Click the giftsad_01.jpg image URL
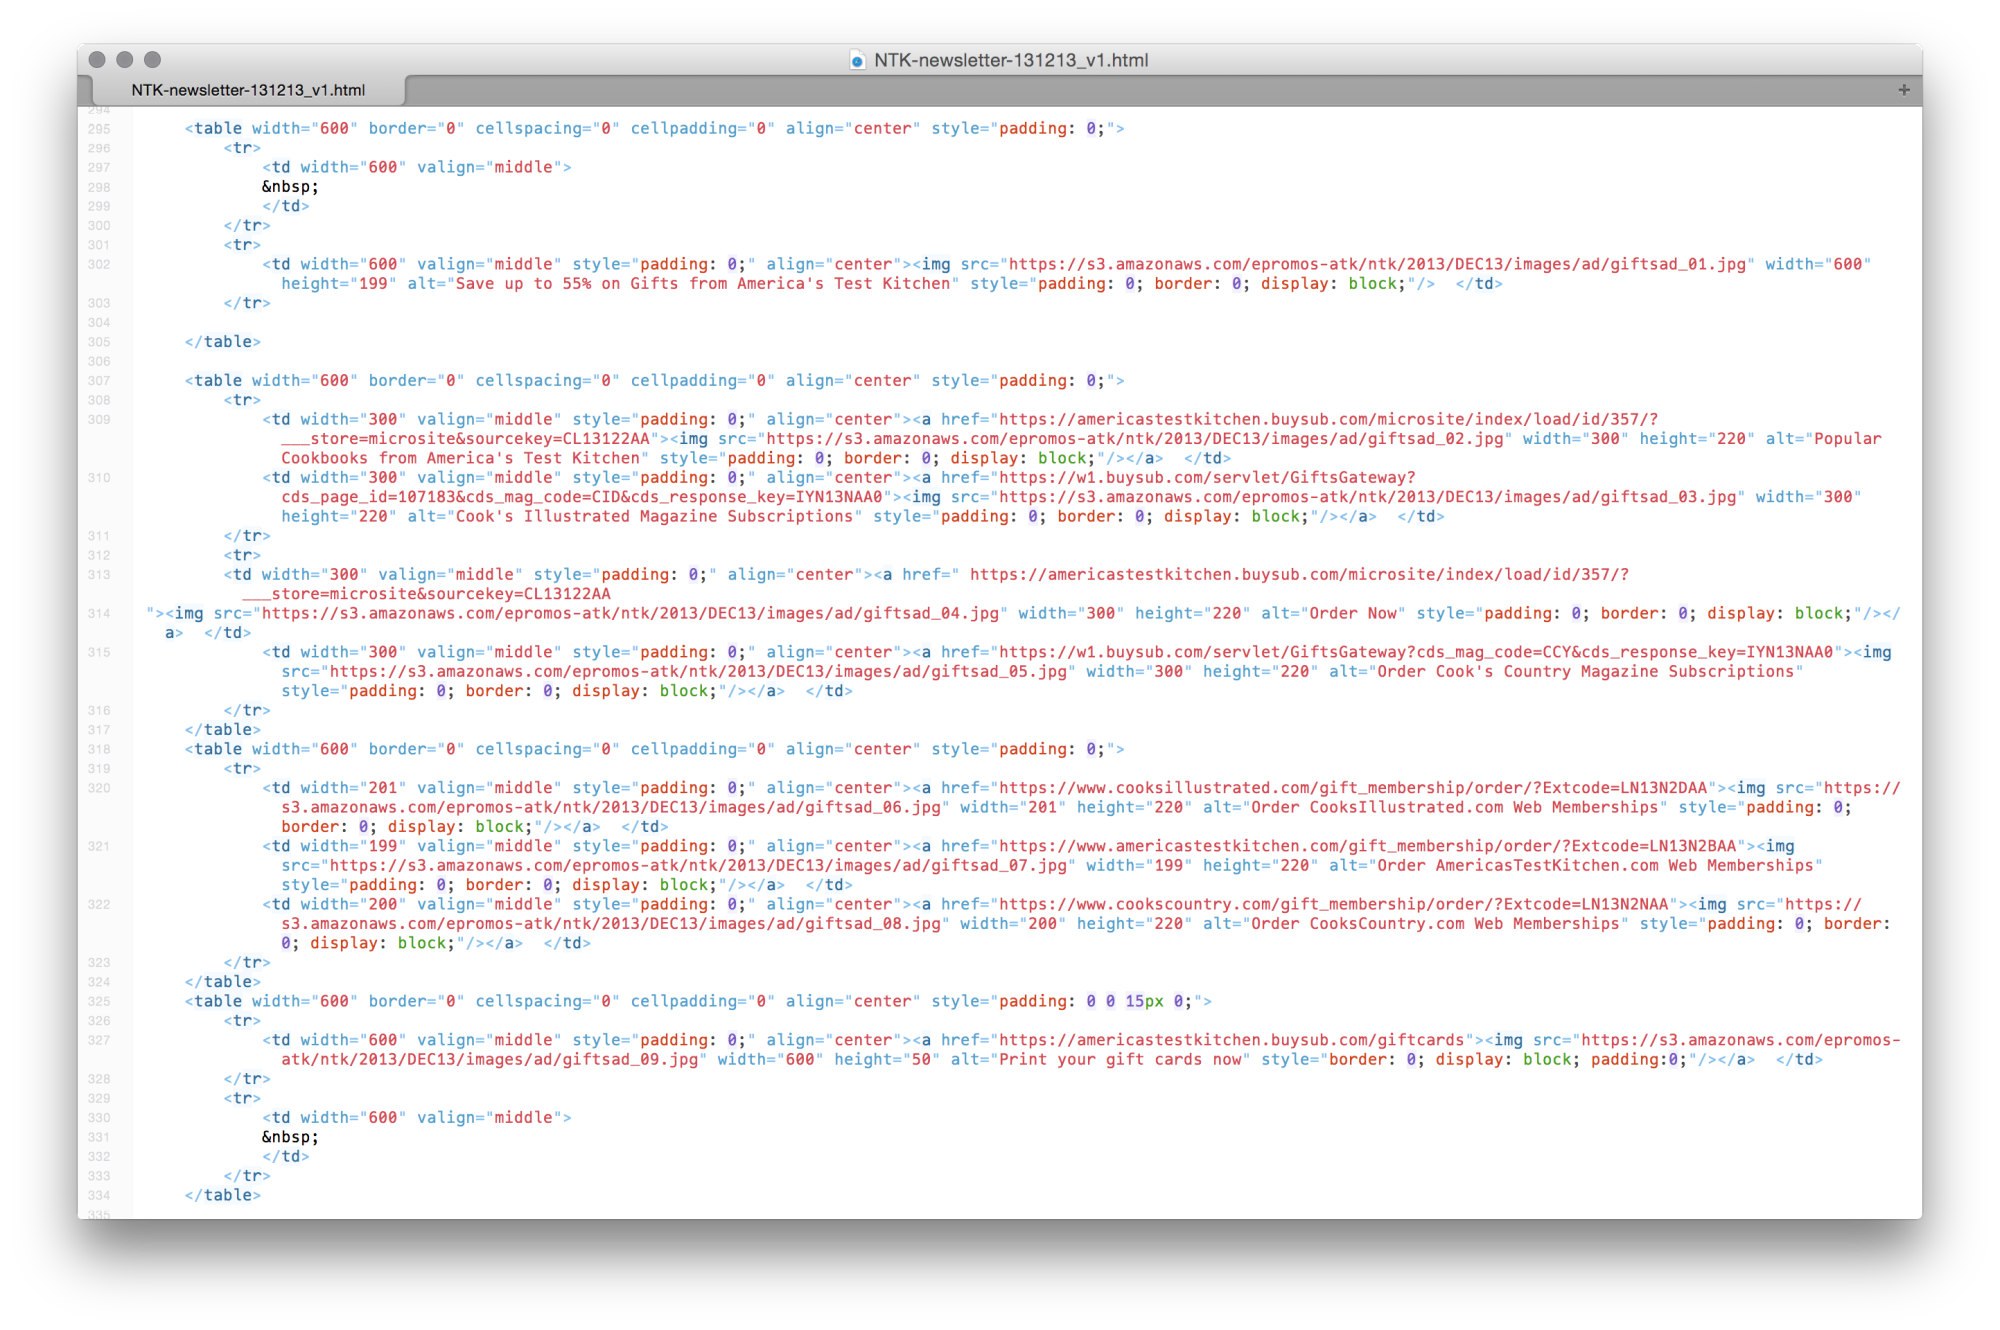2000x1330 pixels. pos(1377,264)
